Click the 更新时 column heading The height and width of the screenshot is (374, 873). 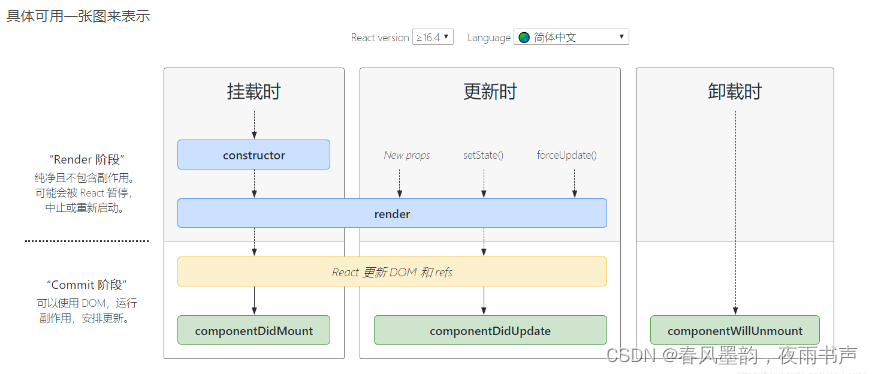(490, 91)
